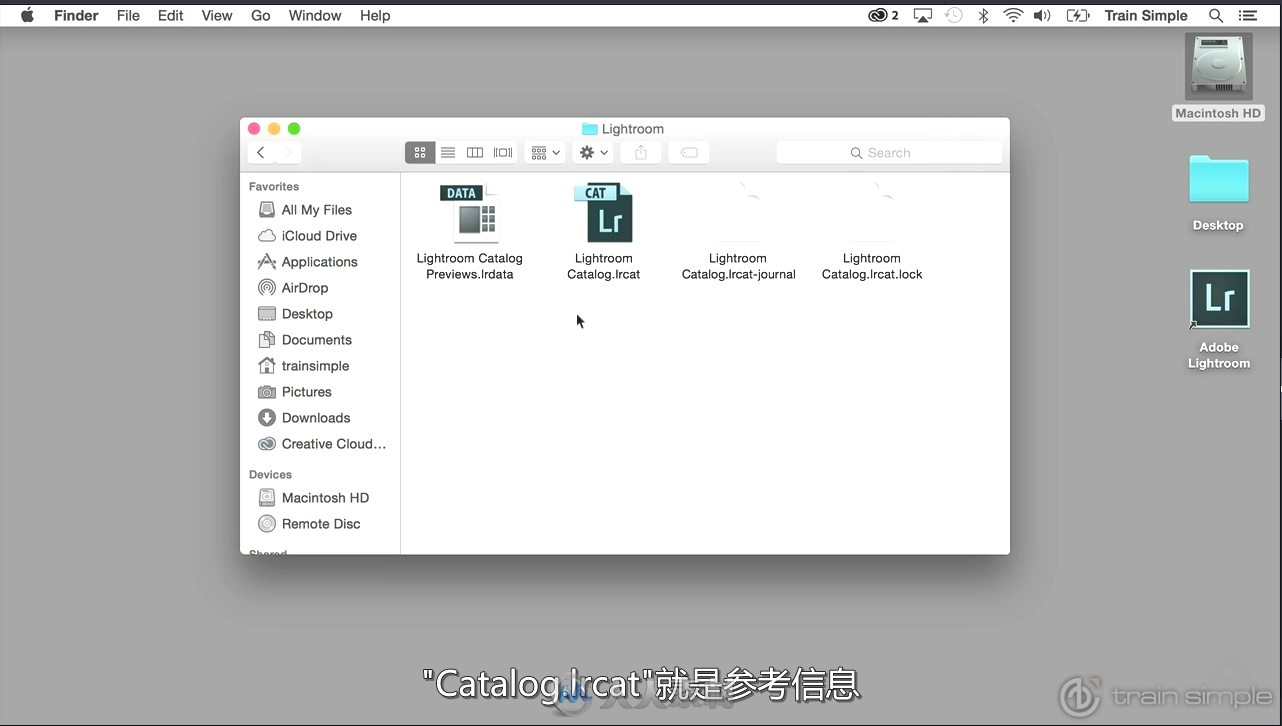Viewport: 1282px width, 726px height.
Task: Open the item arrangement dropdown
Action: pos(545,152)
